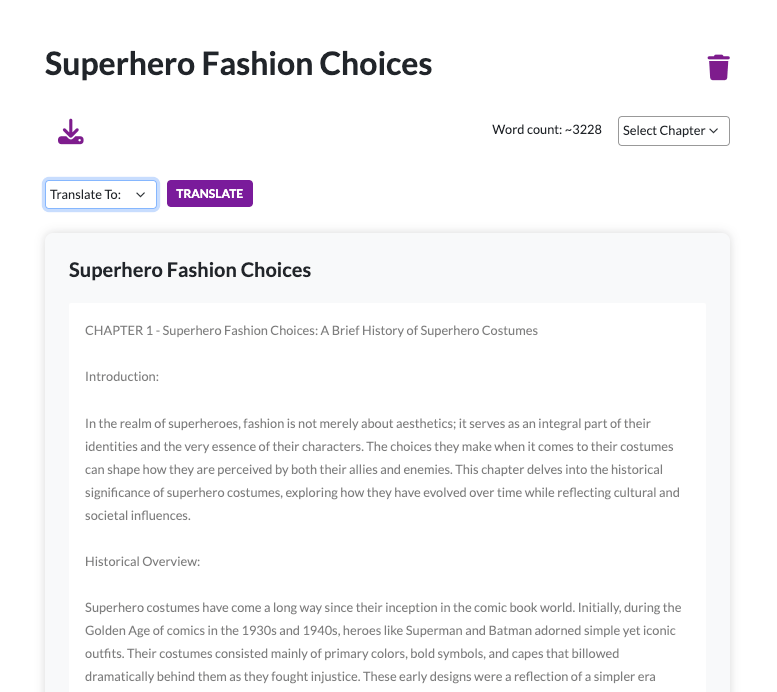This screenshot has height=692, width=777.
Task: Click the Historical Overview: section label
Action: point(142,562)
